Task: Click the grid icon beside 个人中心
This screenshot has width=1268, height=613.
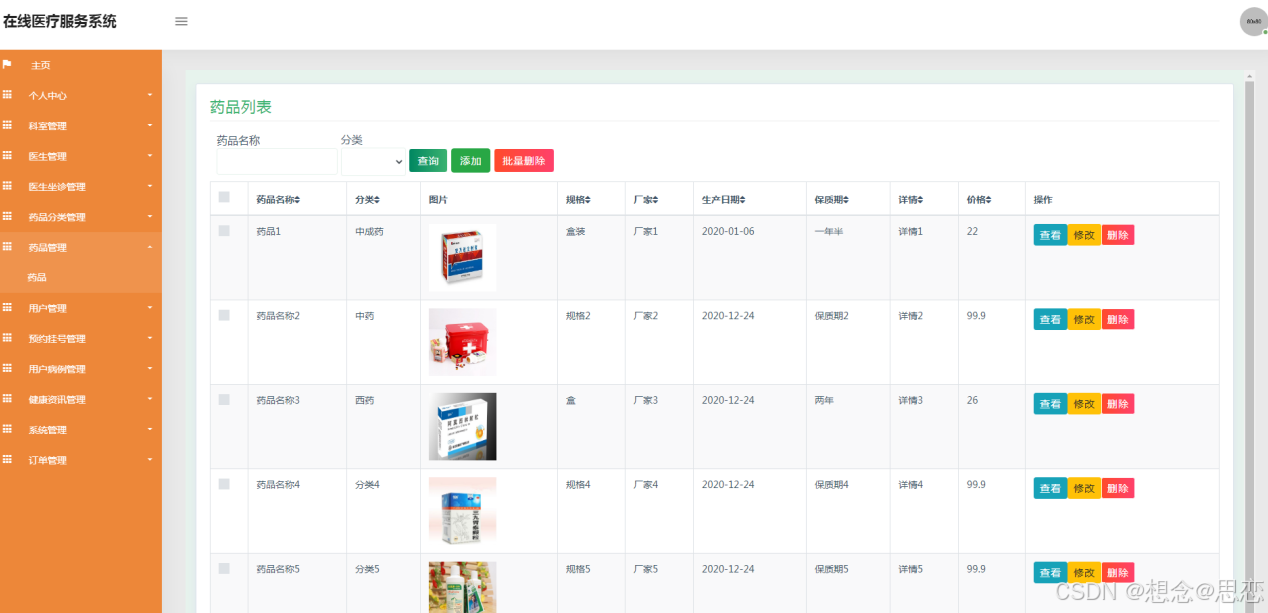Action: [7, 95]
